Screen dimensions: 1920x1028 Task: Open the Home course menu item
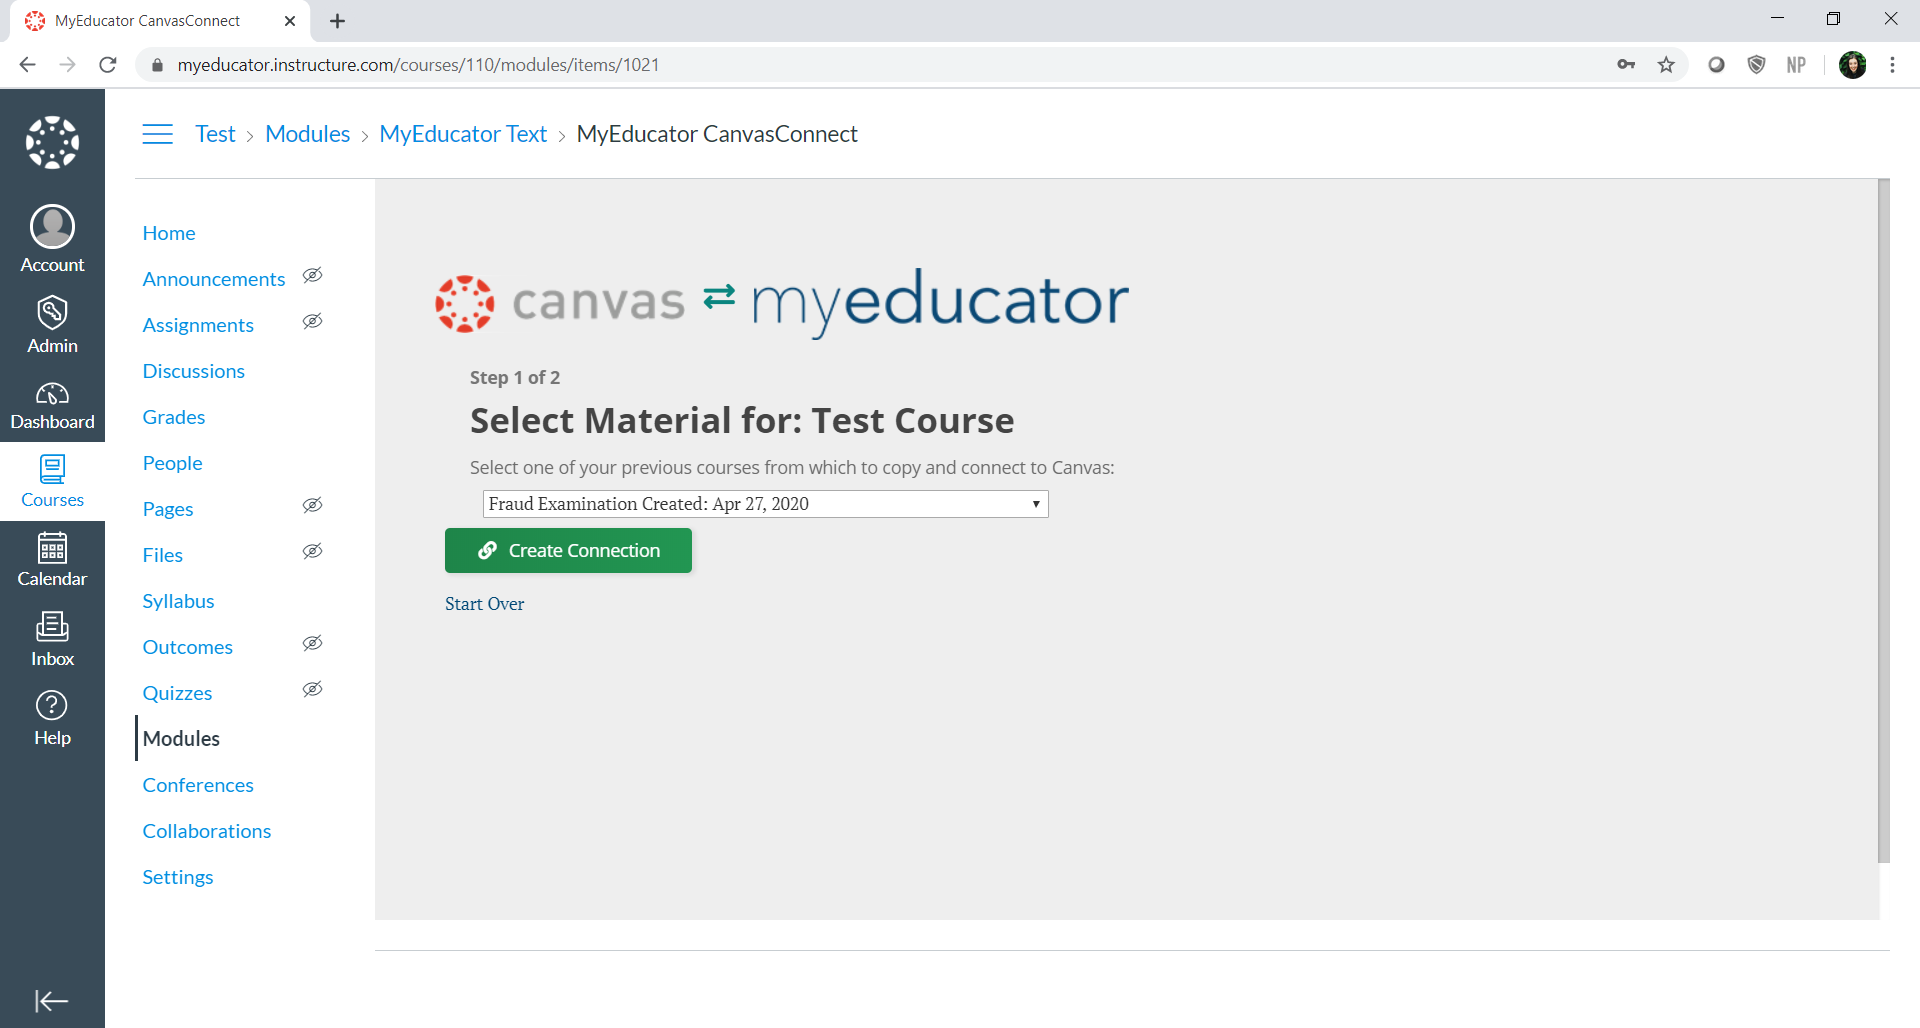click(169, 233)
